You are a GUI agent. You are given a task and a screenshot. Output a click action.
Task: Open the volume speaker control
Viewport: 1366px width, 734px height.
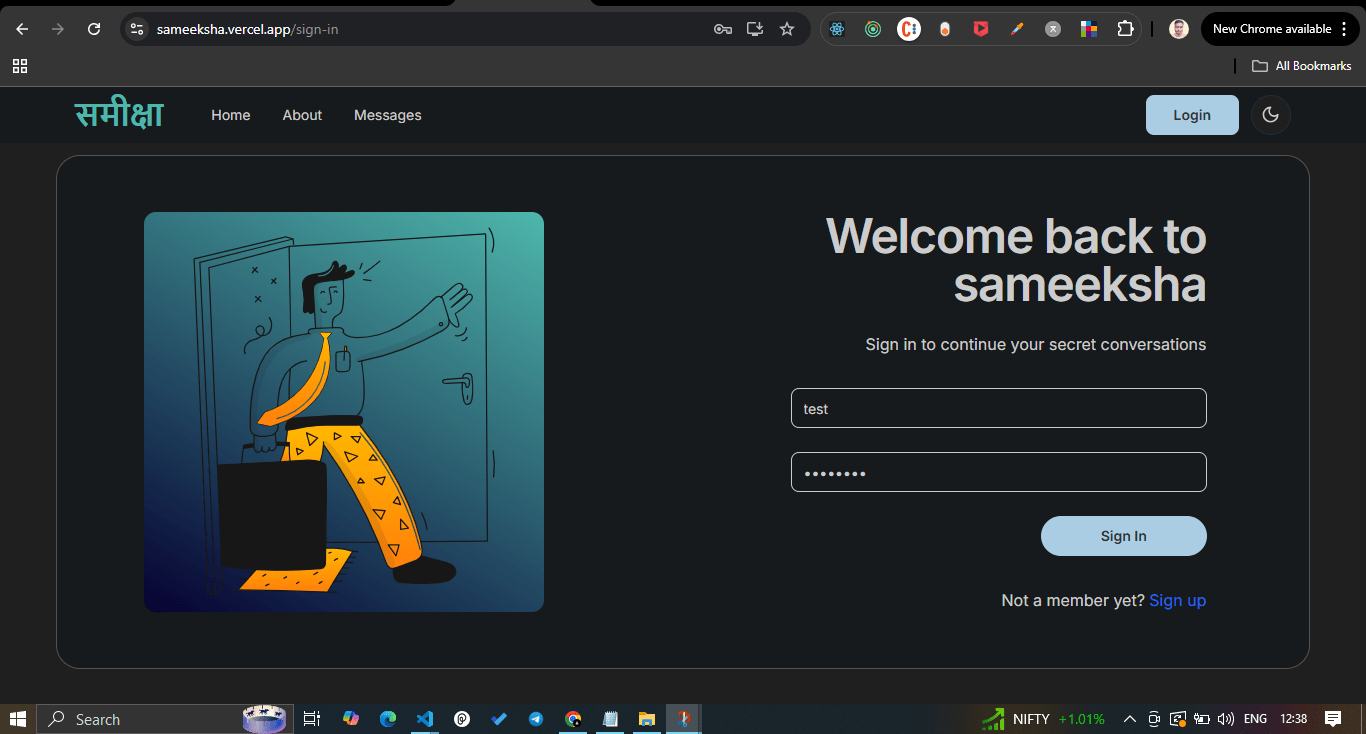[x=1226, y=719]
